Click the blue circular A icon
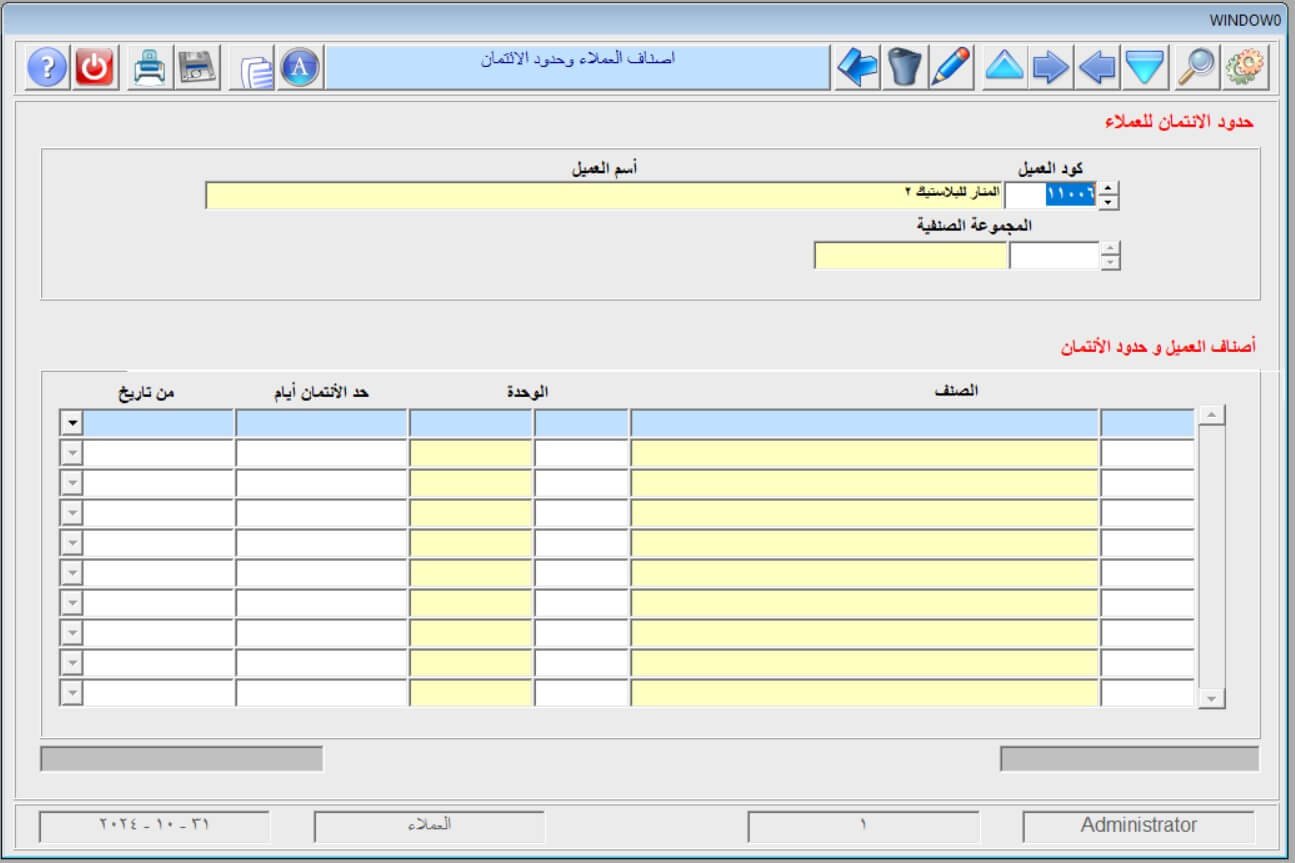Screen dimensions: 1295x863 300,68
